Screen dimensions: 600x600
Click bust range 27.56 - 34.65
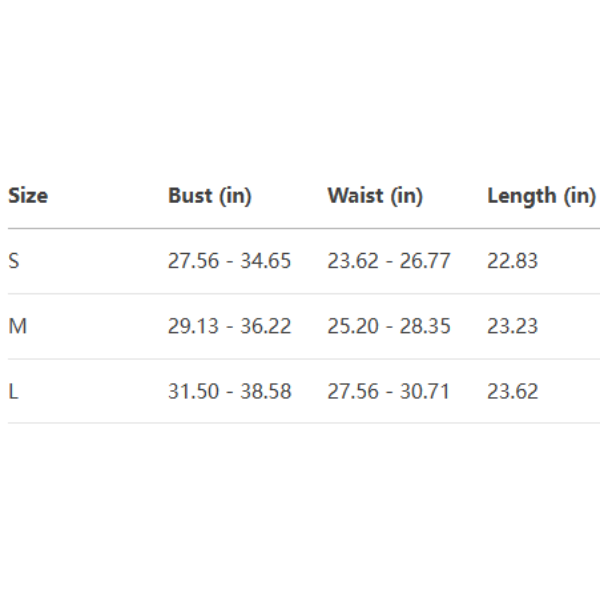[x=229, y=261]
